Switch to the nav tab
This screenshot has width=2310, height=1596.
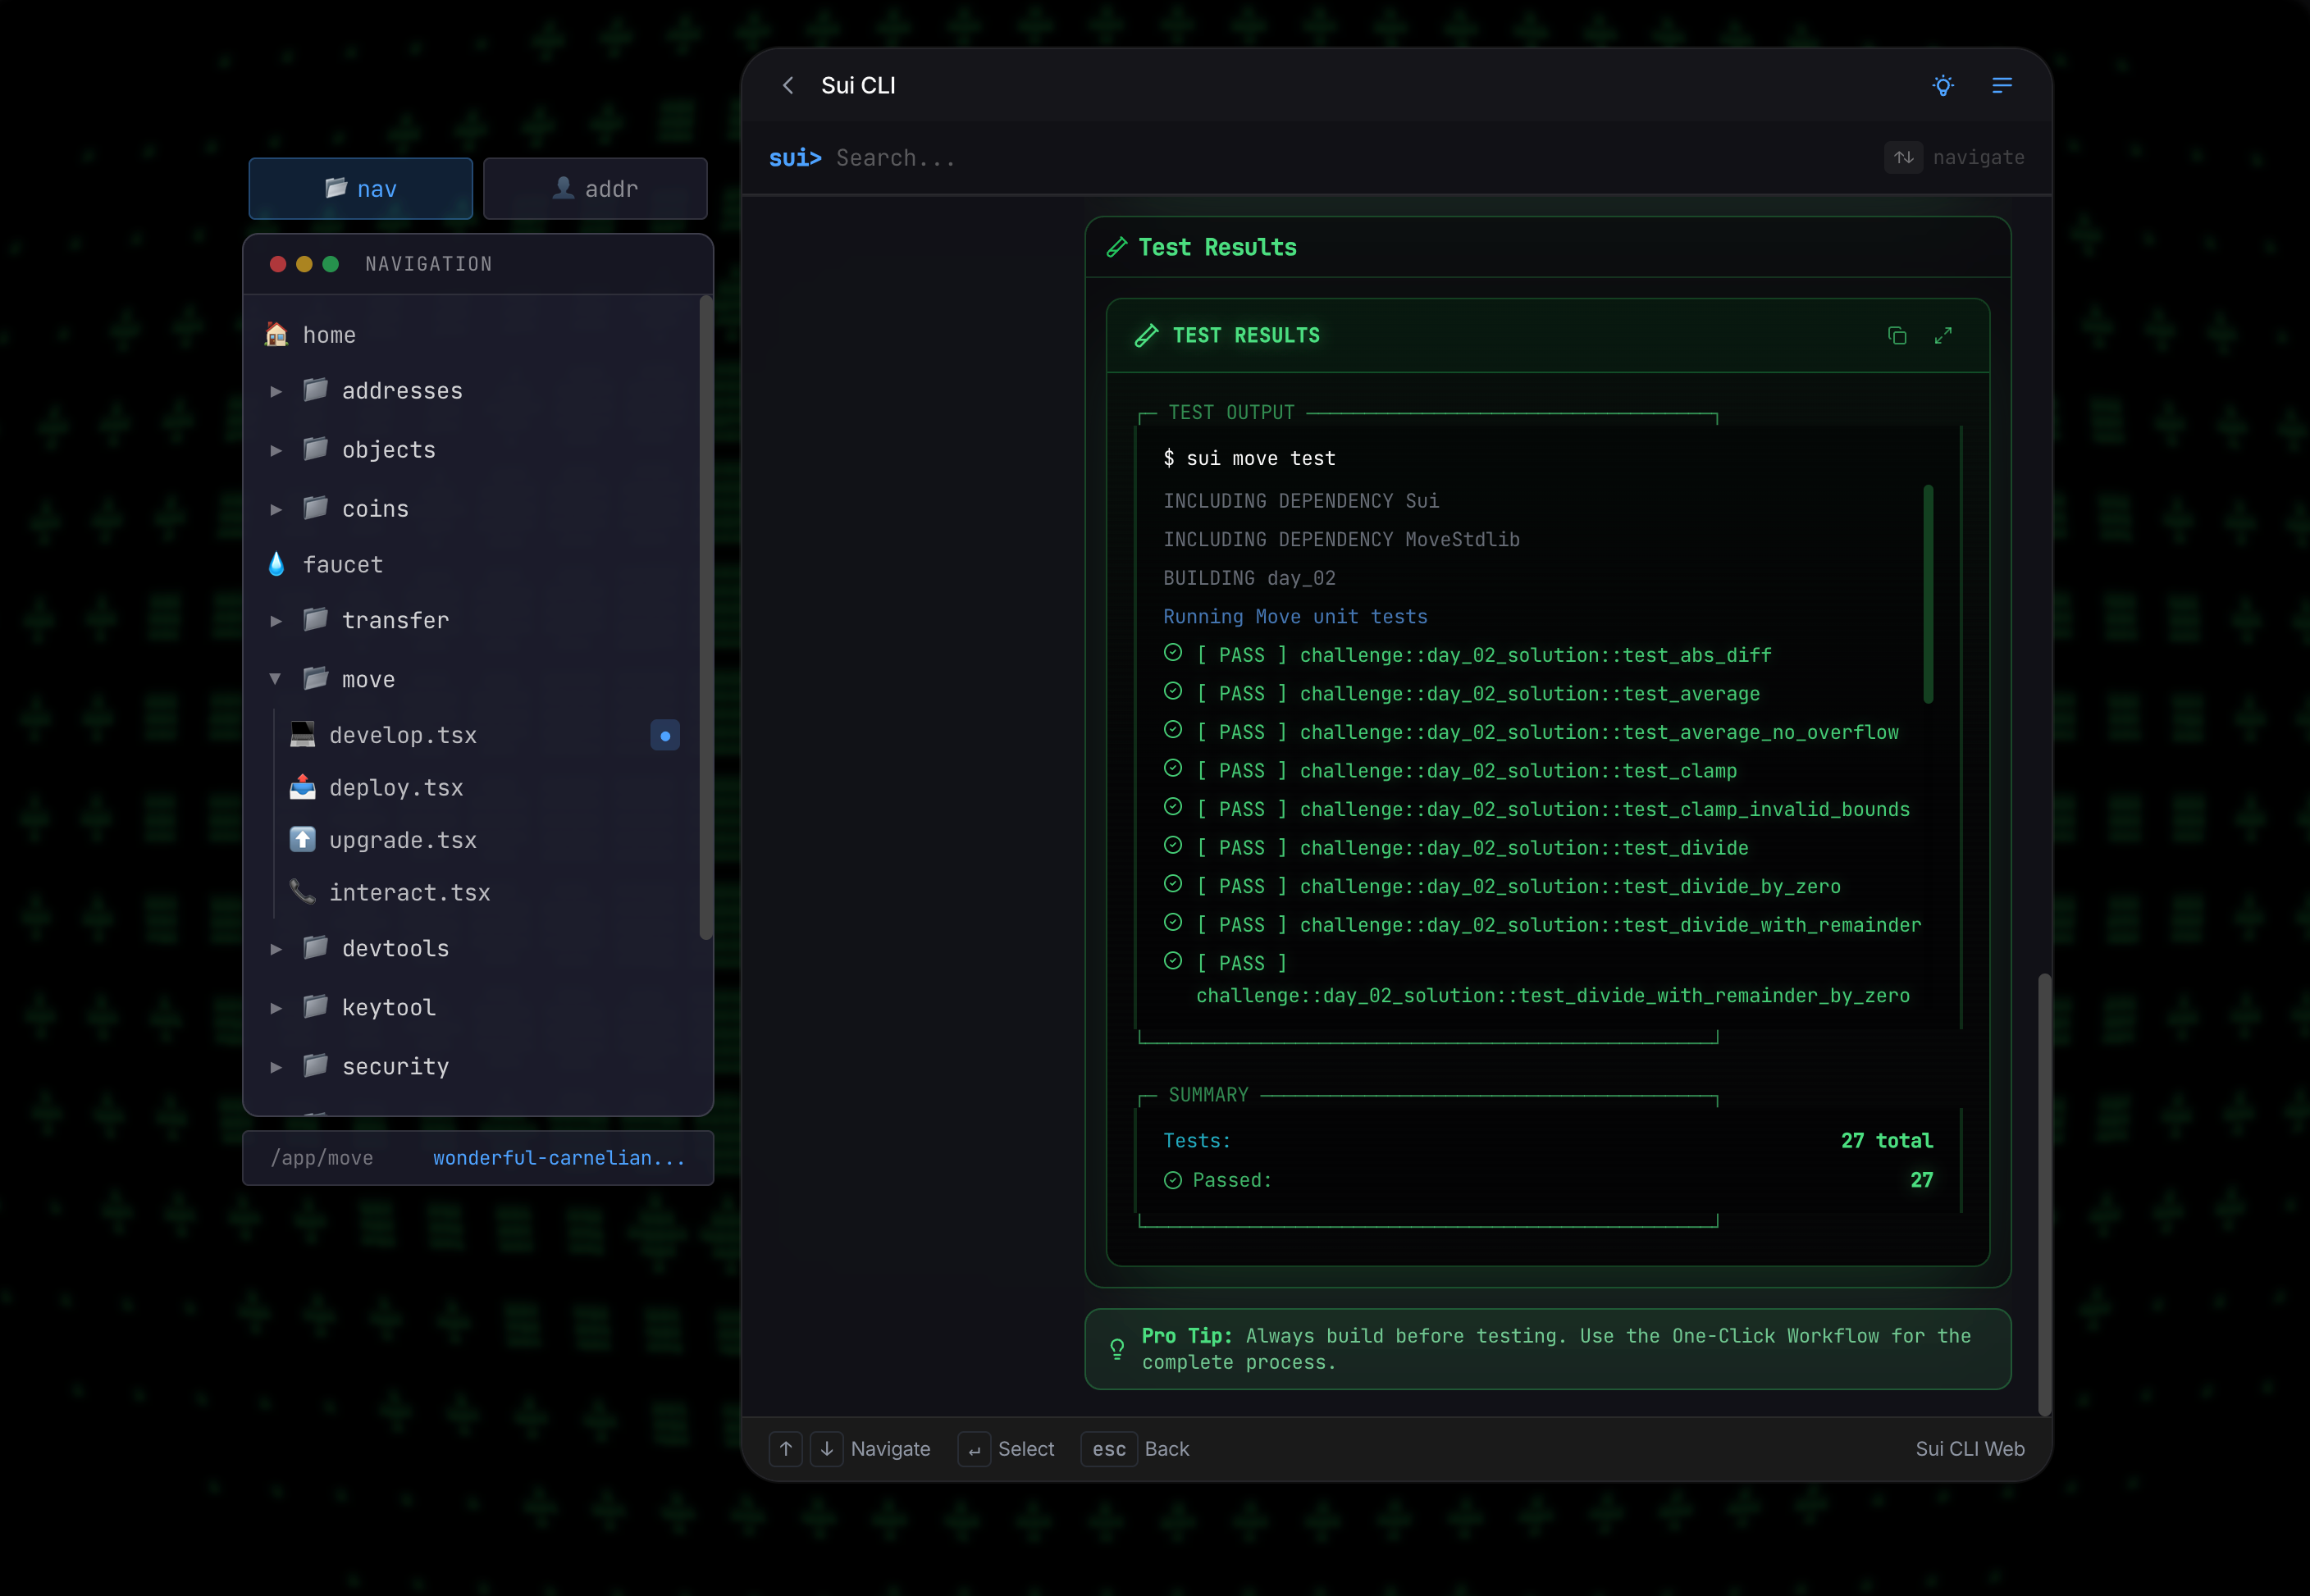360,188
